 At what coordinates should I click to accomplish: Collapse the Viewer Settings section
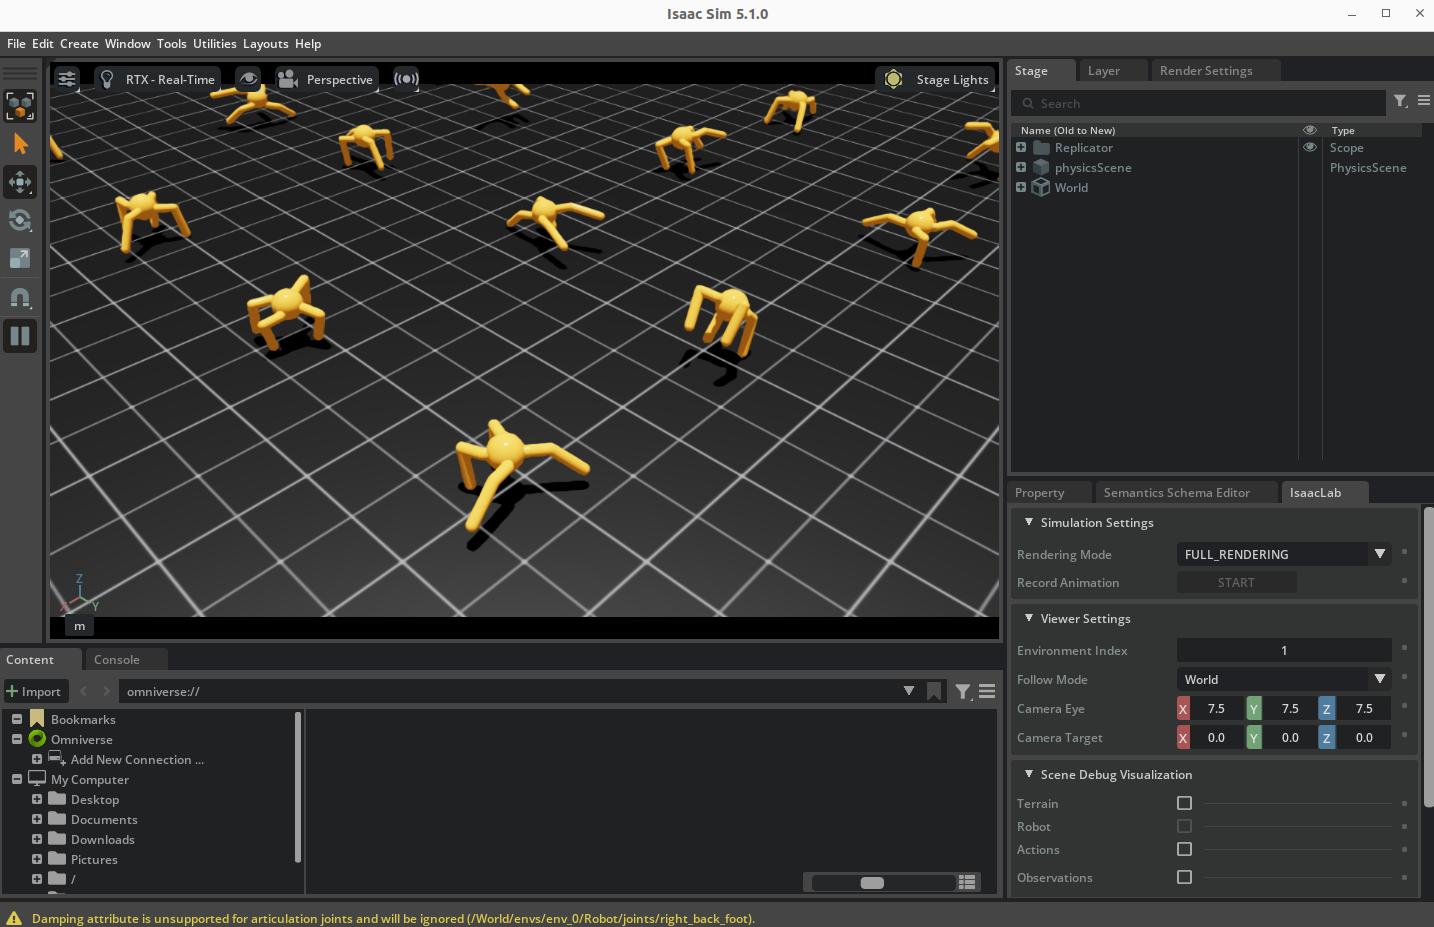click(1029, 618)
